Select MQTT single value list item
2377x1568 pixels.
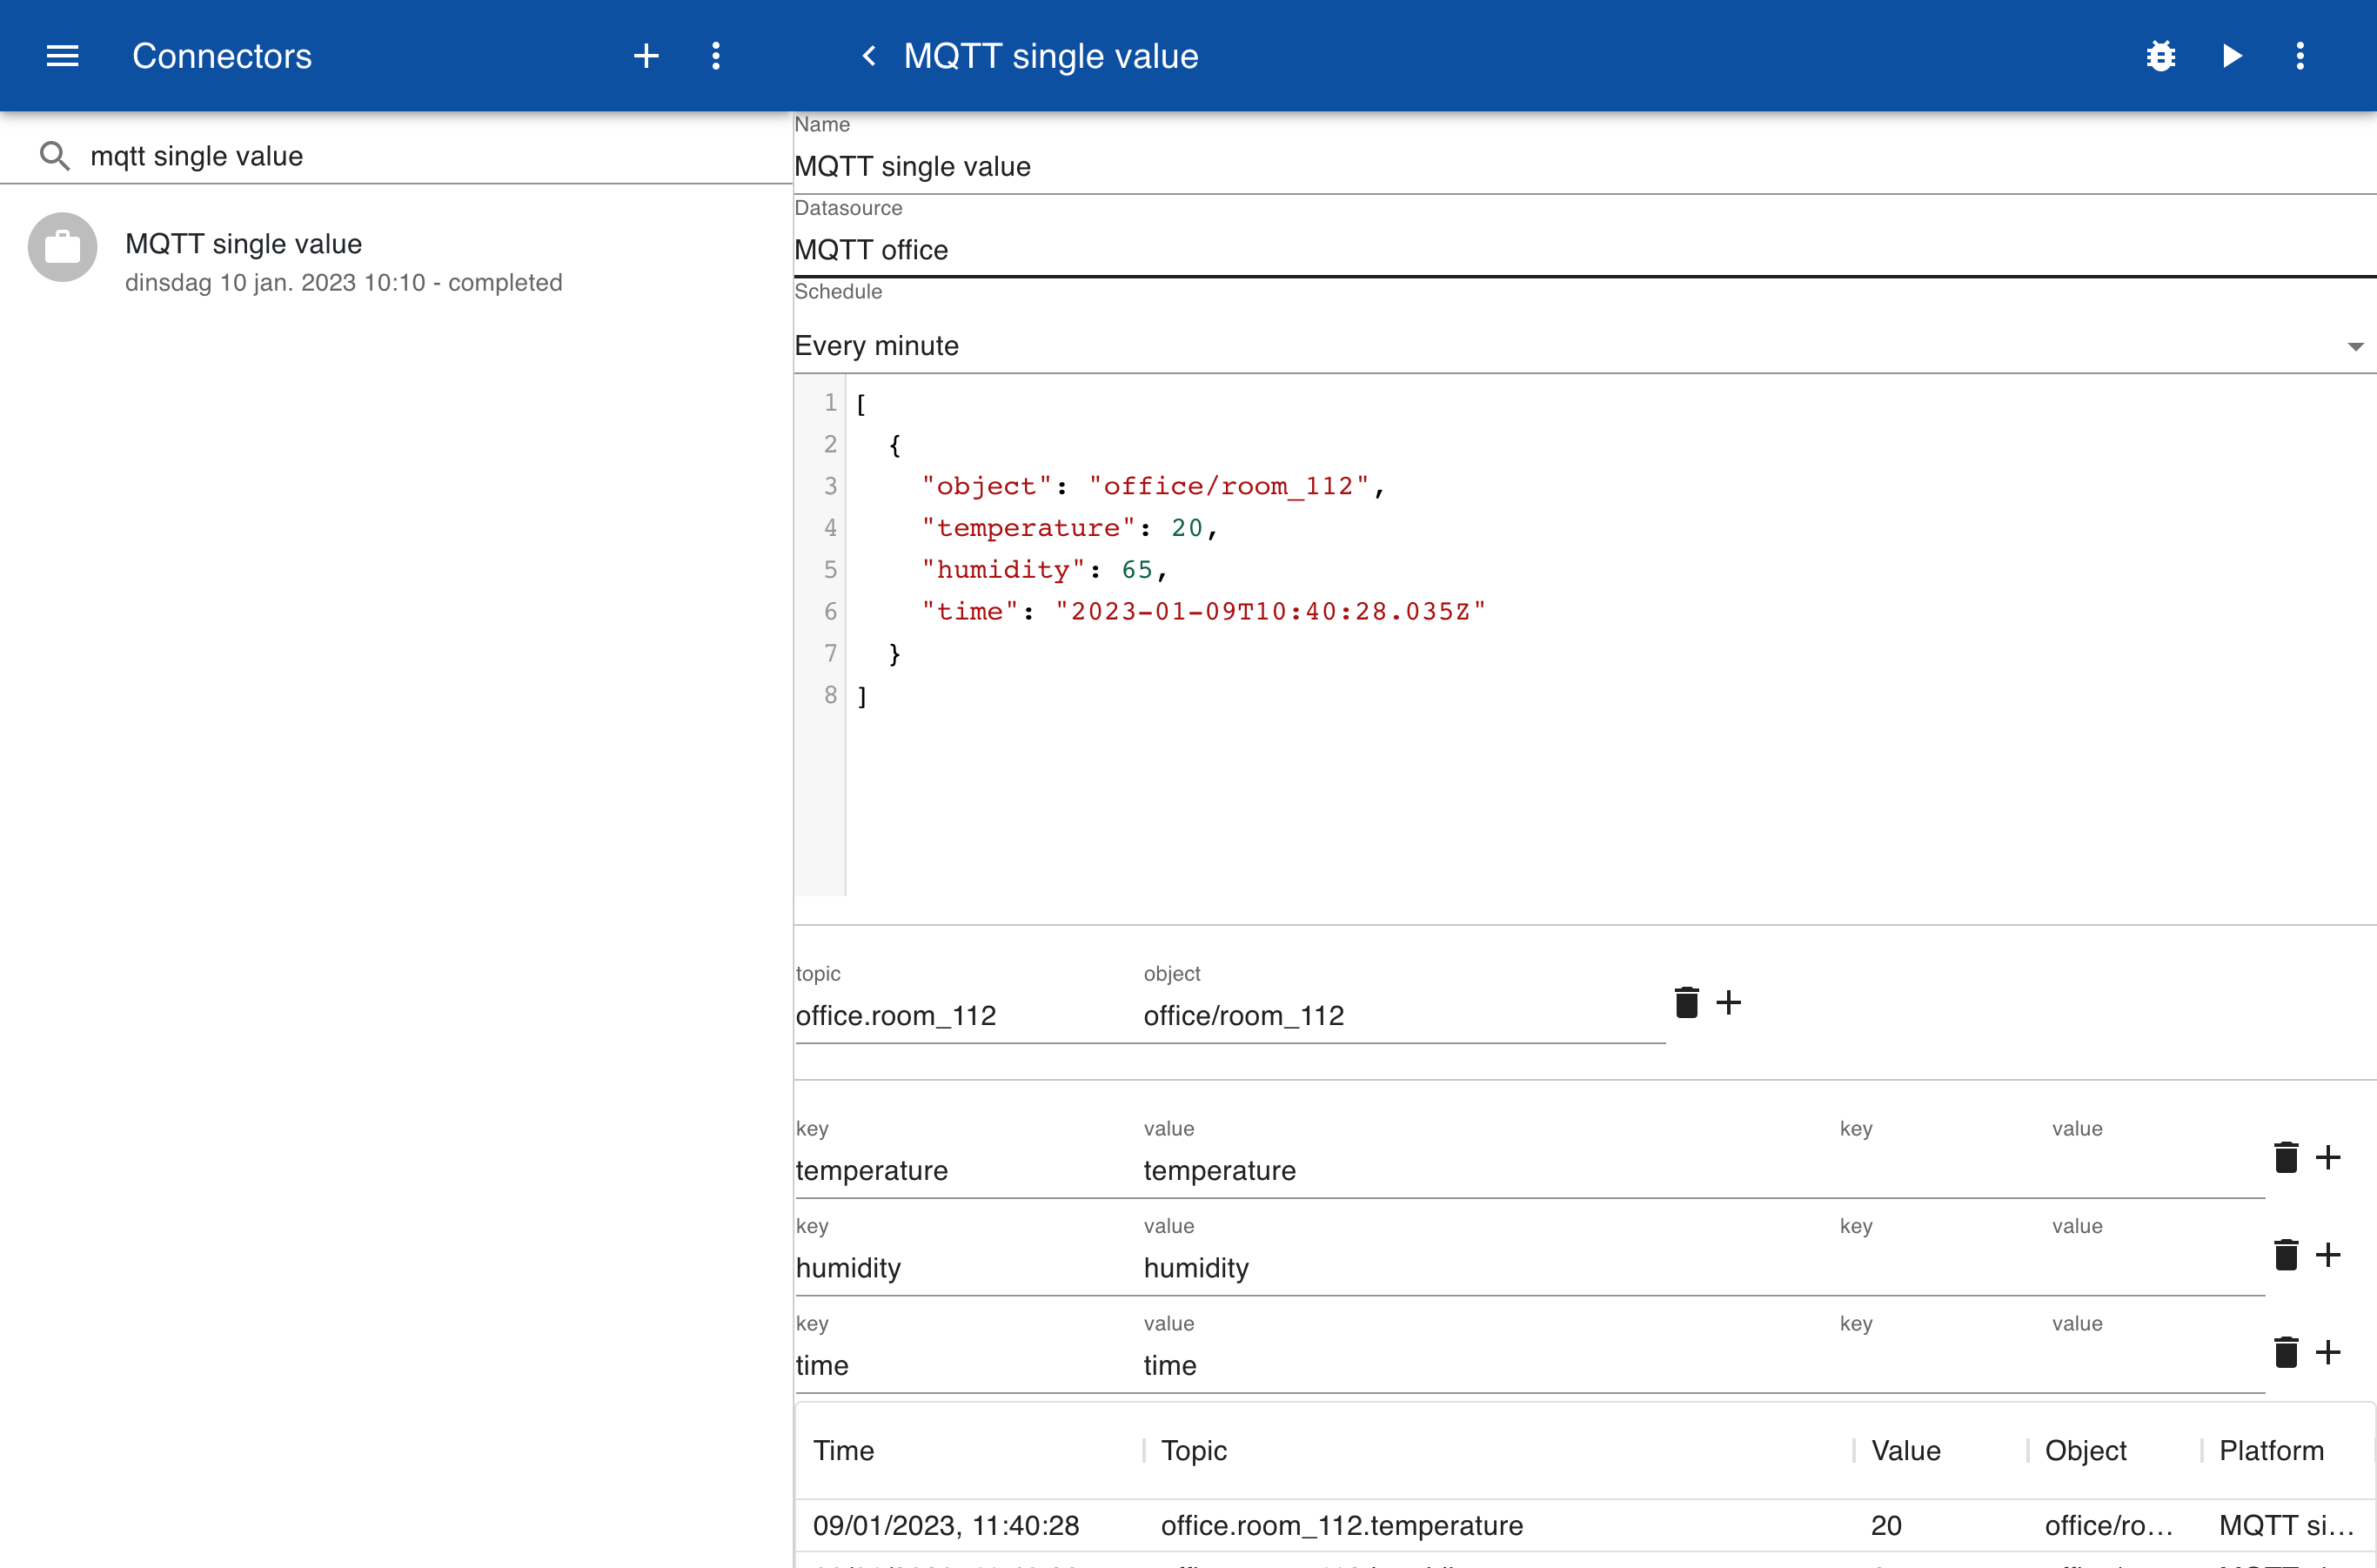[x=397, y=261]
